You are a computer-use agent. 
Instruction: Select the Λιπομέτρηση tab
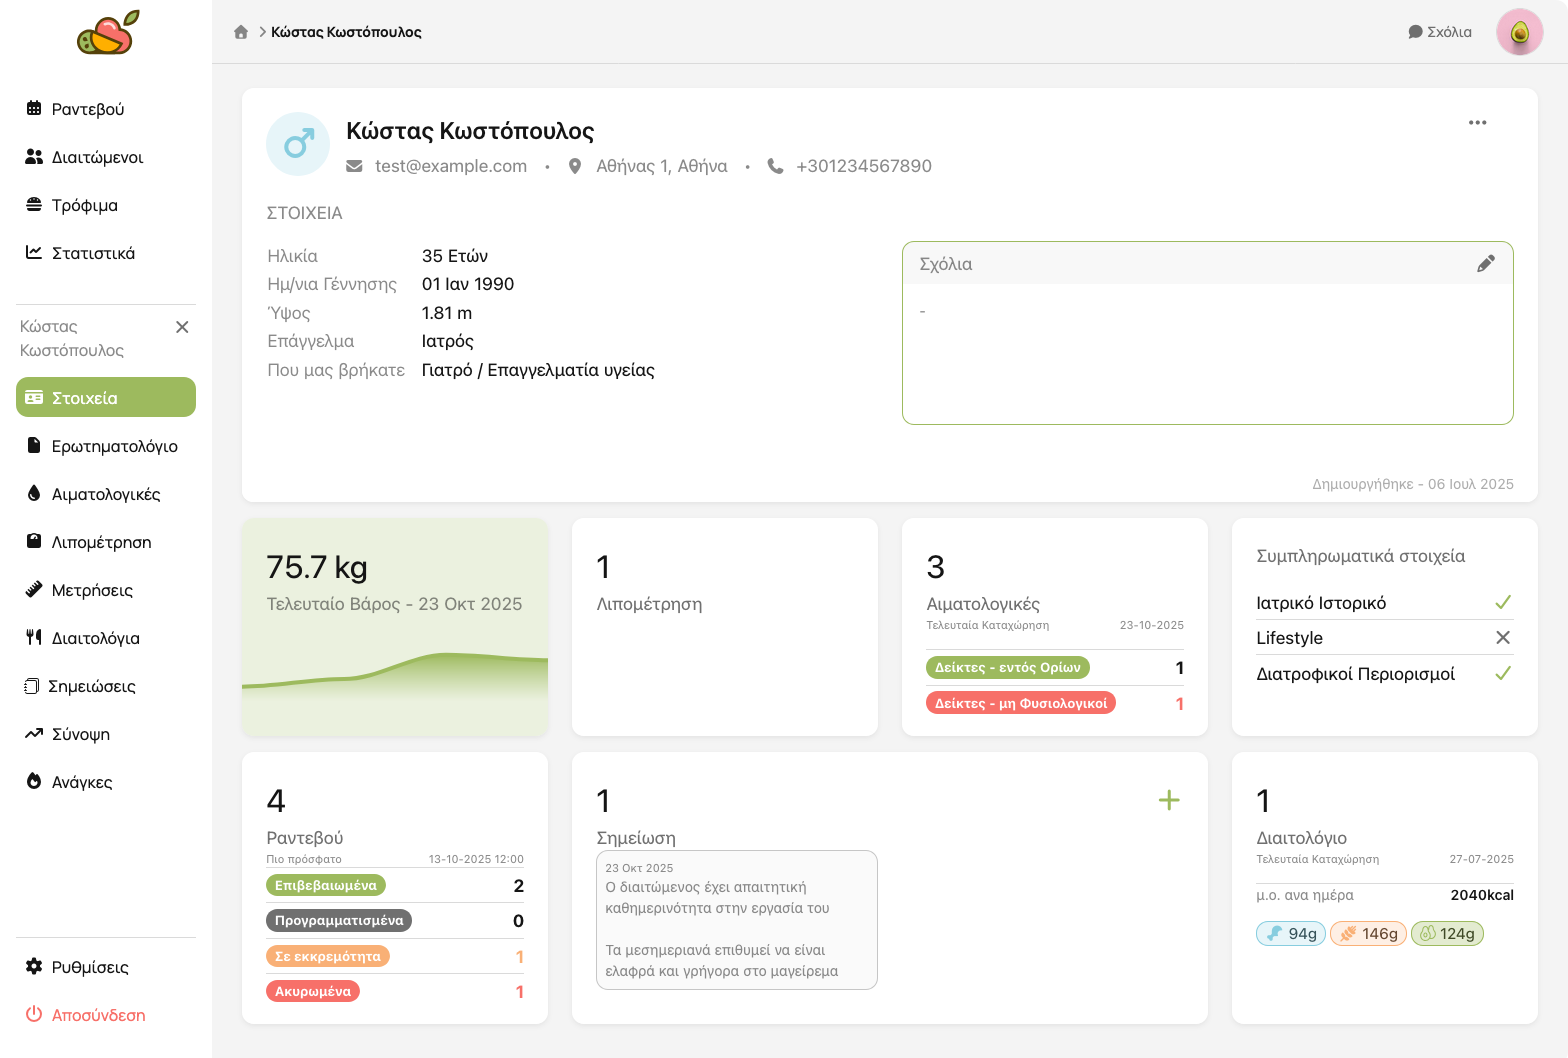tap(101, 542)
